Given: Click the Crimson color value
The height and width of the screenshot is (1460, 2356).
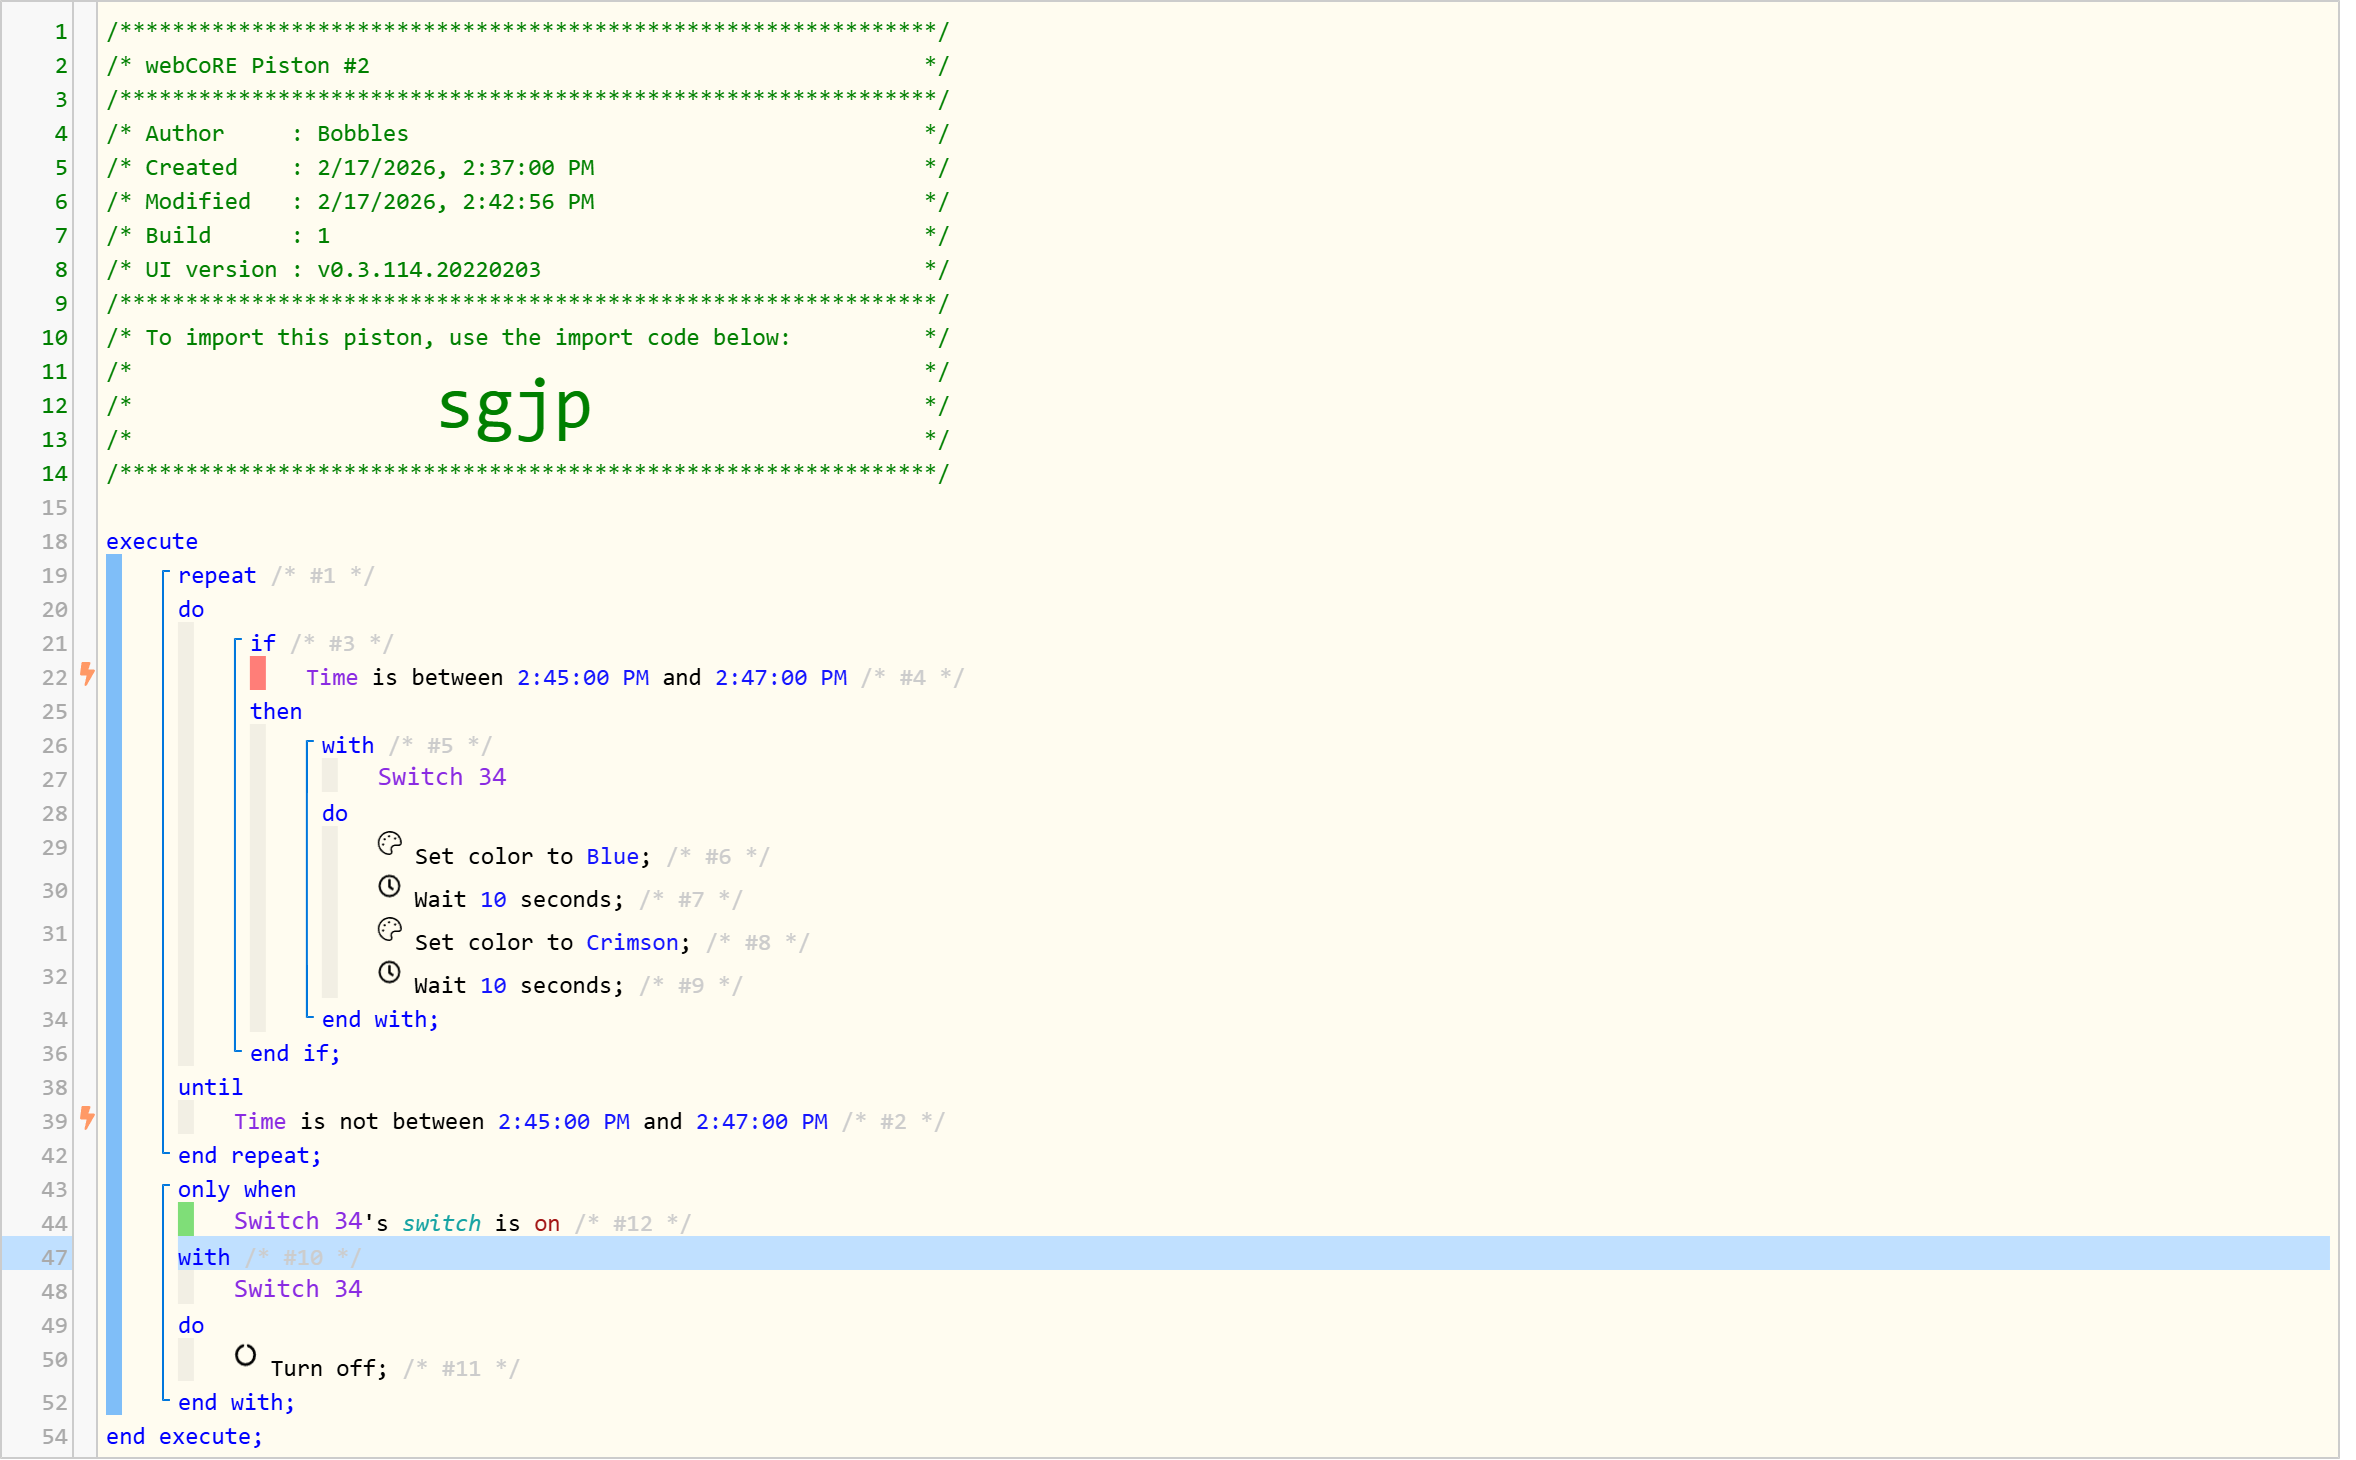Looking at the screenshot, I should pyautogui.click(x=632, y=943).
